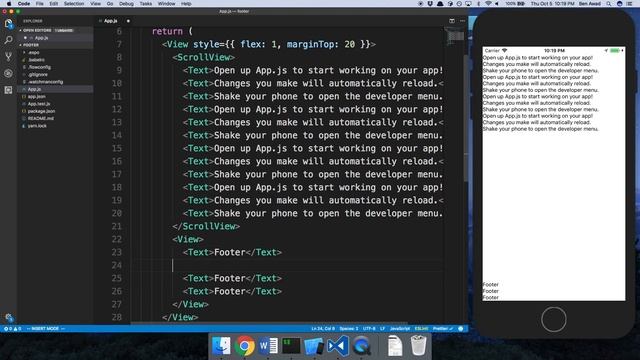This screenshot has width=640, height=360.
Task: Click the unsaved dot on App.js tab
Action: tap(128, 21)
